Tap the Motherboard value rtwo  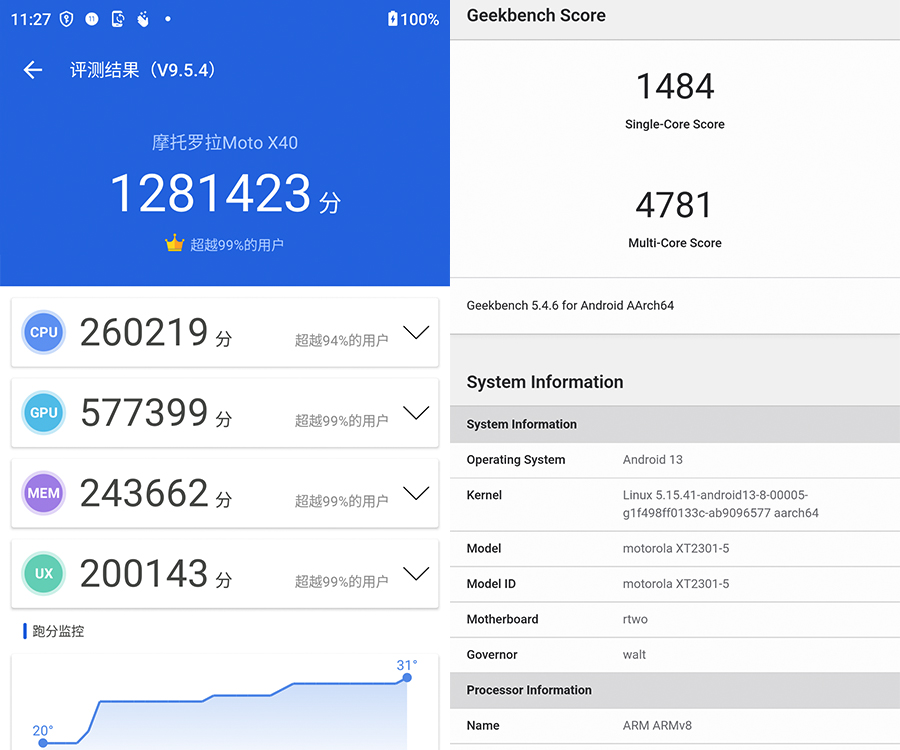[x=635, y=620]
